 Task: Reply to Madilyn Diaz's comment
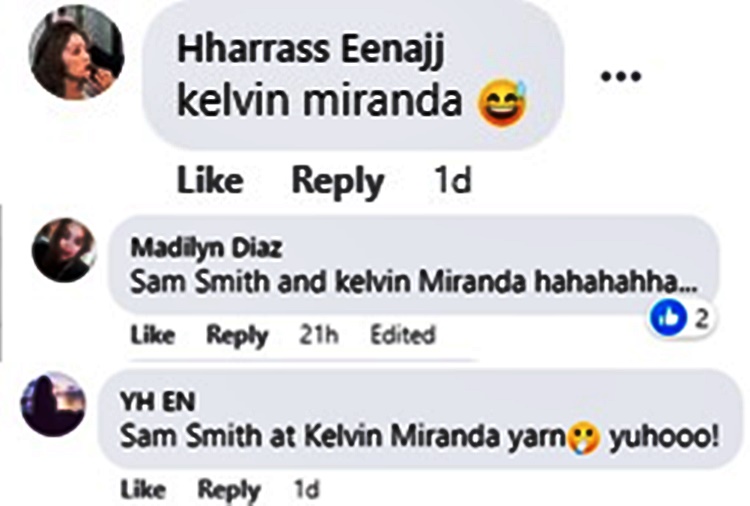(237, 336)
